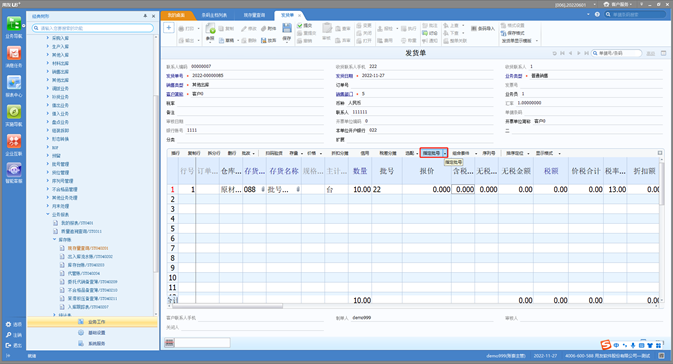Viewport: 673px width, 364px height.
Task: Click the 附件 attachment icon
Action: (x=264, y=28)
